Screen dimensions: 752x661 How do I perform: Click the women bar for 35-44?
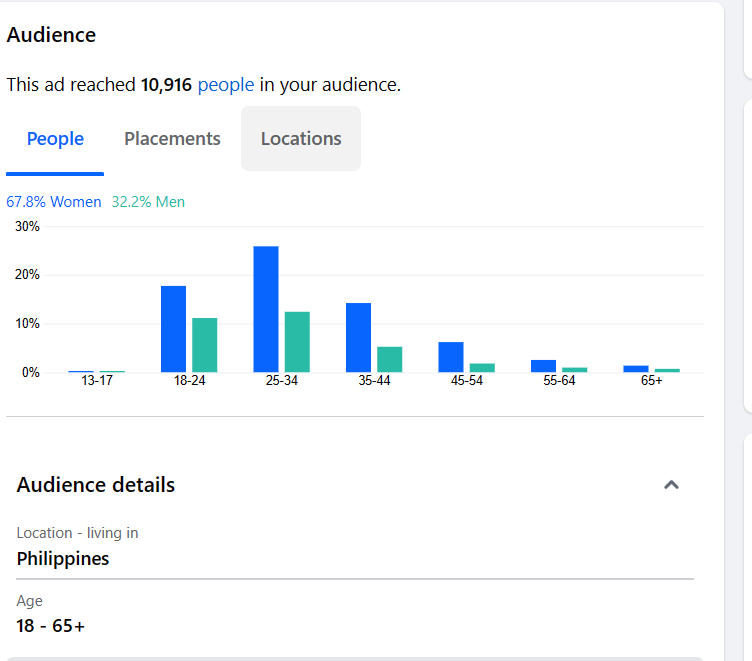point(358,337)
